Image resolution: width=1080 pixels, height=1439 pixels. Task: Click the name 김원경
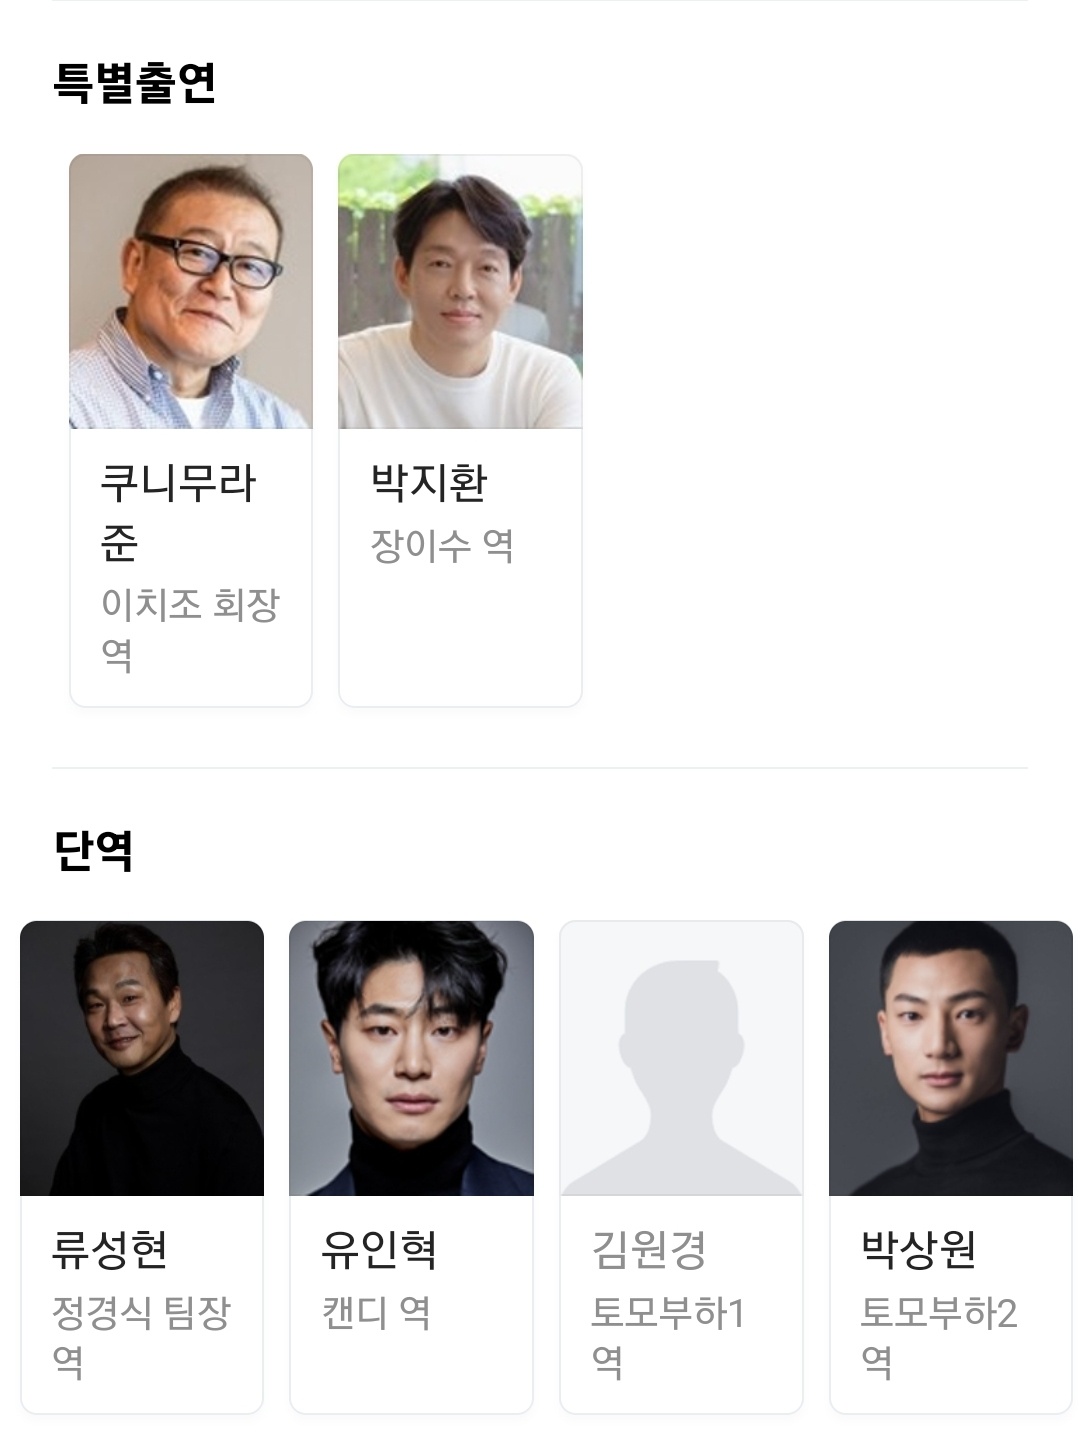[649, 1249]
